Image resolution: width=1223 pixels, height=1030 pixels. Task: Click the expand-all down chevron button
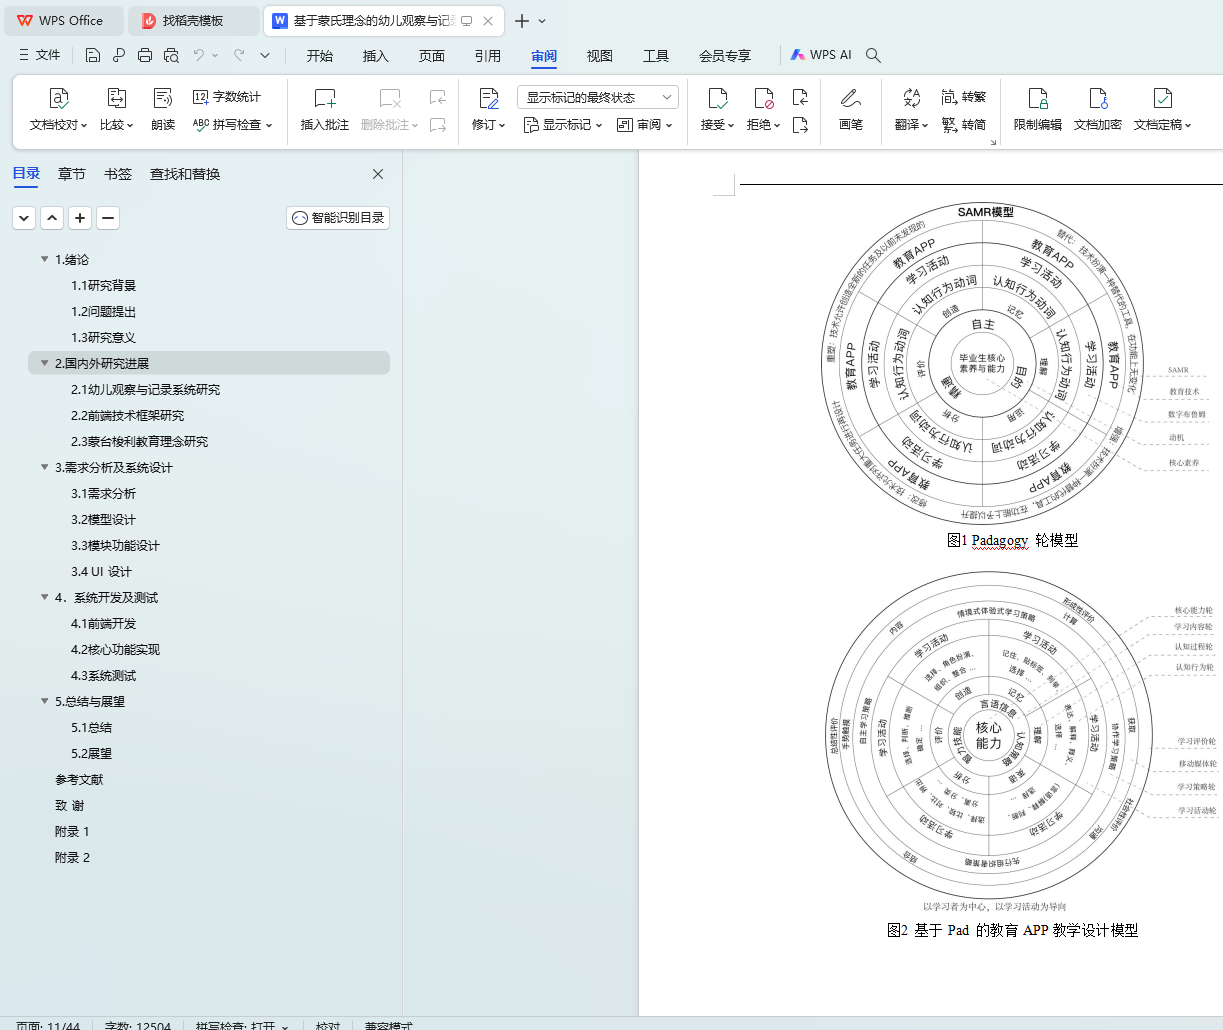point(25,218)
